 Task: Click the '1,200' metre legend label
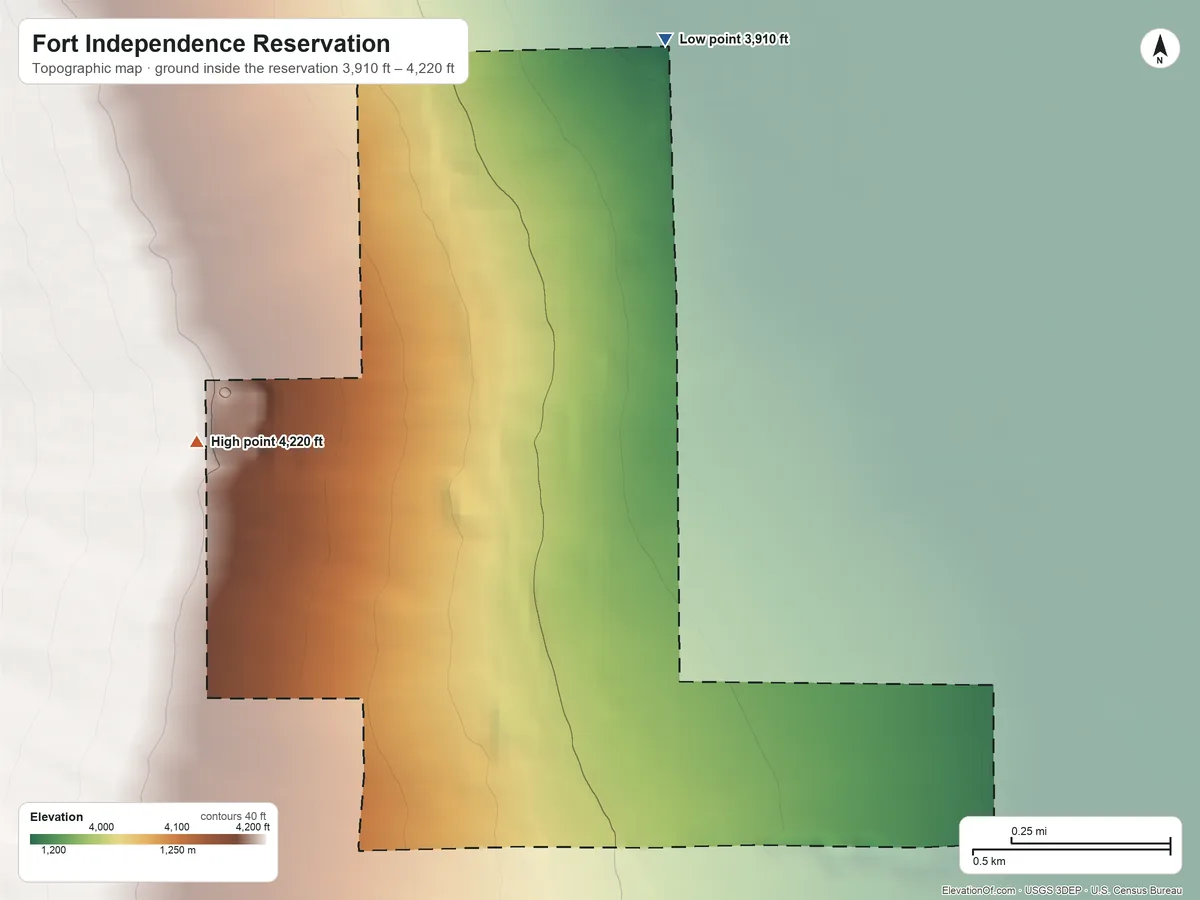[53, 851]
